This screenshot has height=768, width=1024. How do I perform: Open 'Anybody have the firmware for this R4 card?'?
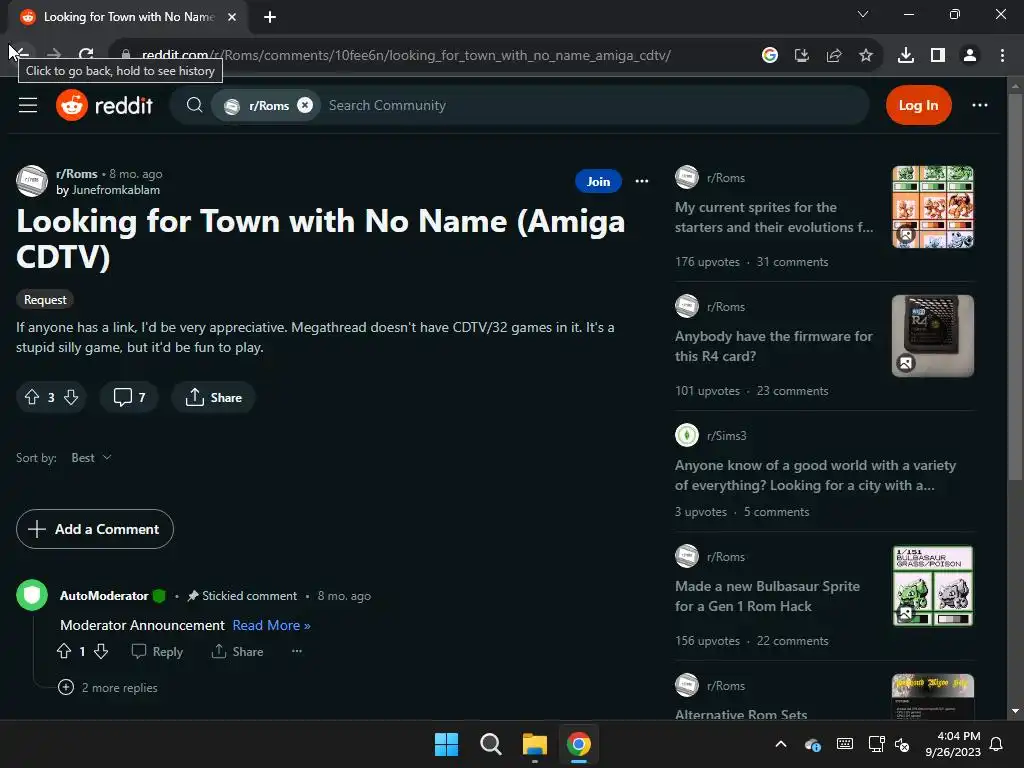pos(774,346)
